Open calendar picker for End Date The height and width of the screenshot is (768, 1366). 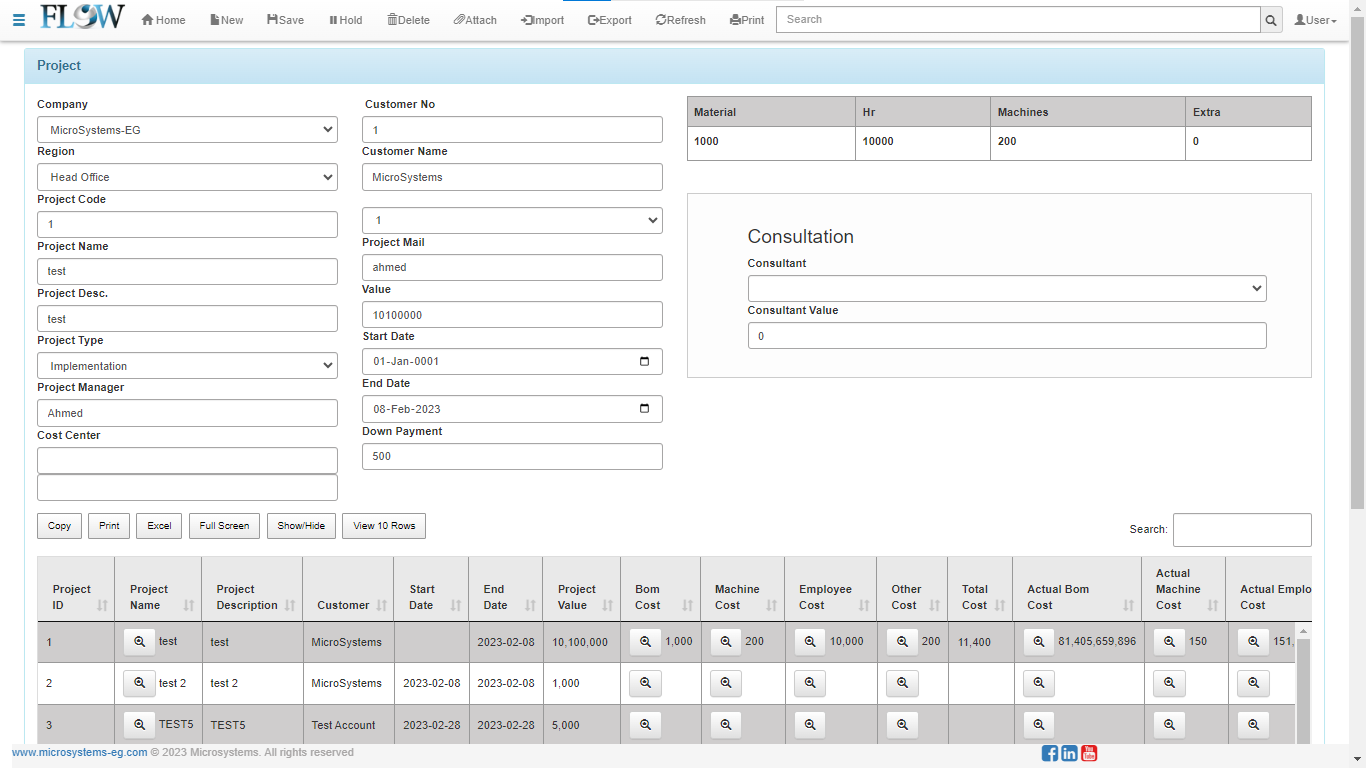click(x=644, y=408)
